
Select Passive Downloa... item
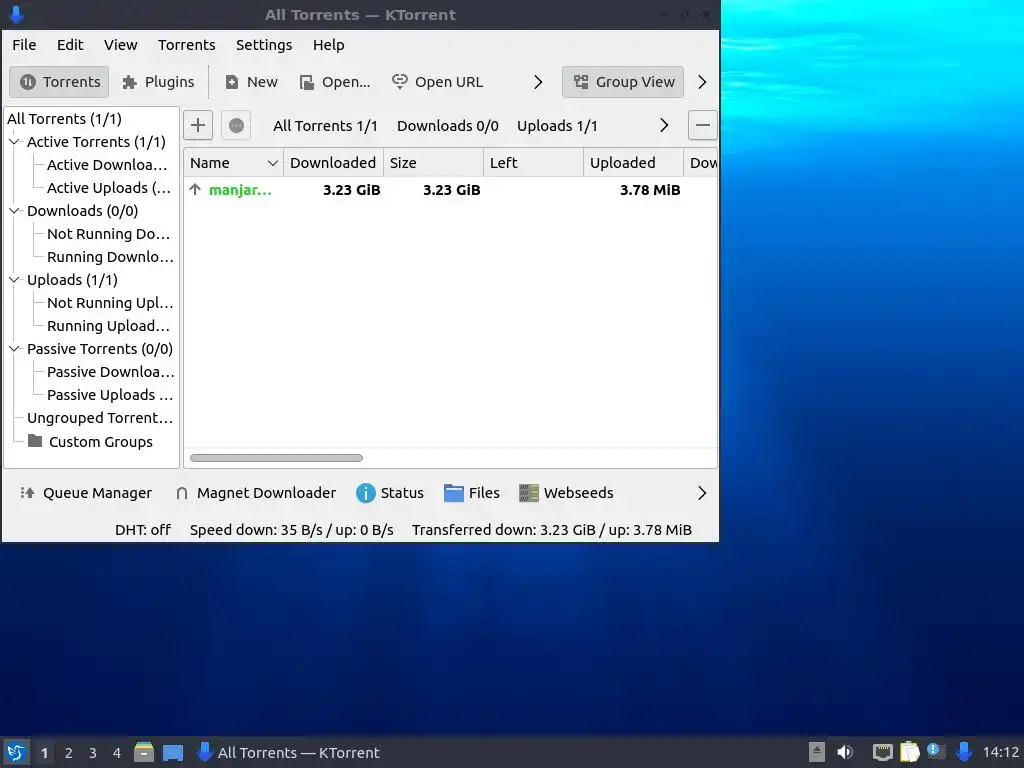[x=110, y=372]
